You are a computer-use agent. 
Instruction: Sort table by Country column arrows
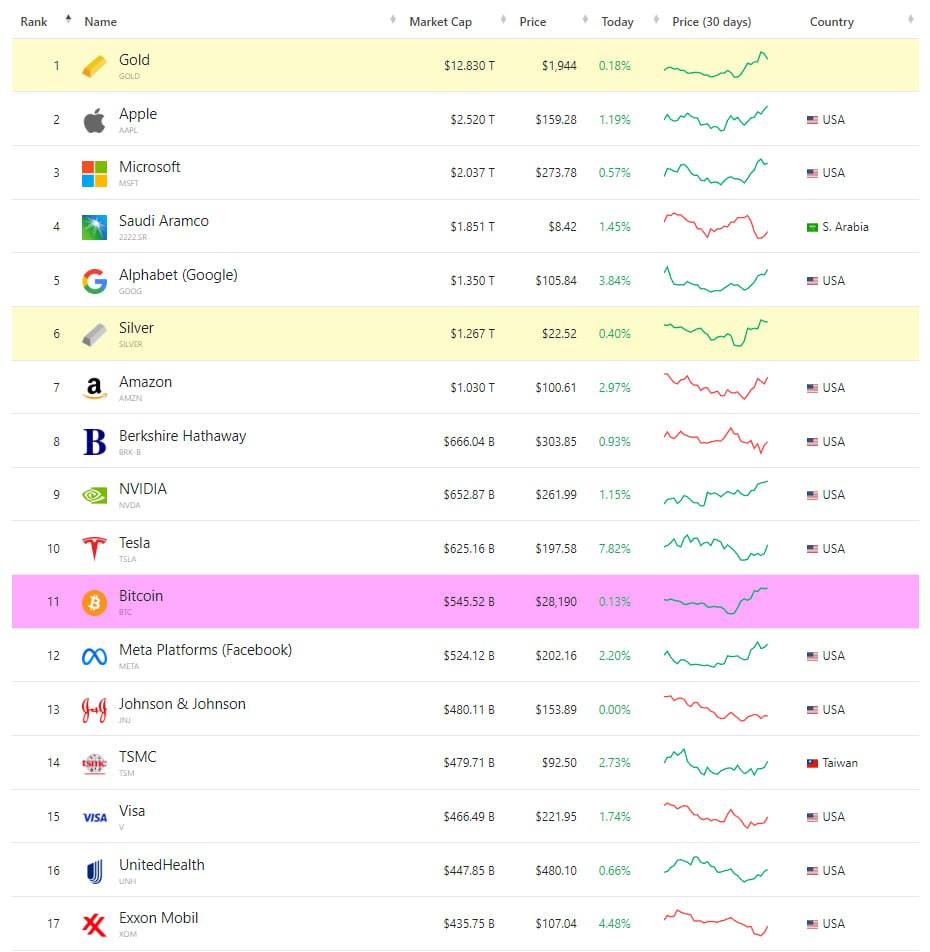coord(911,19)
